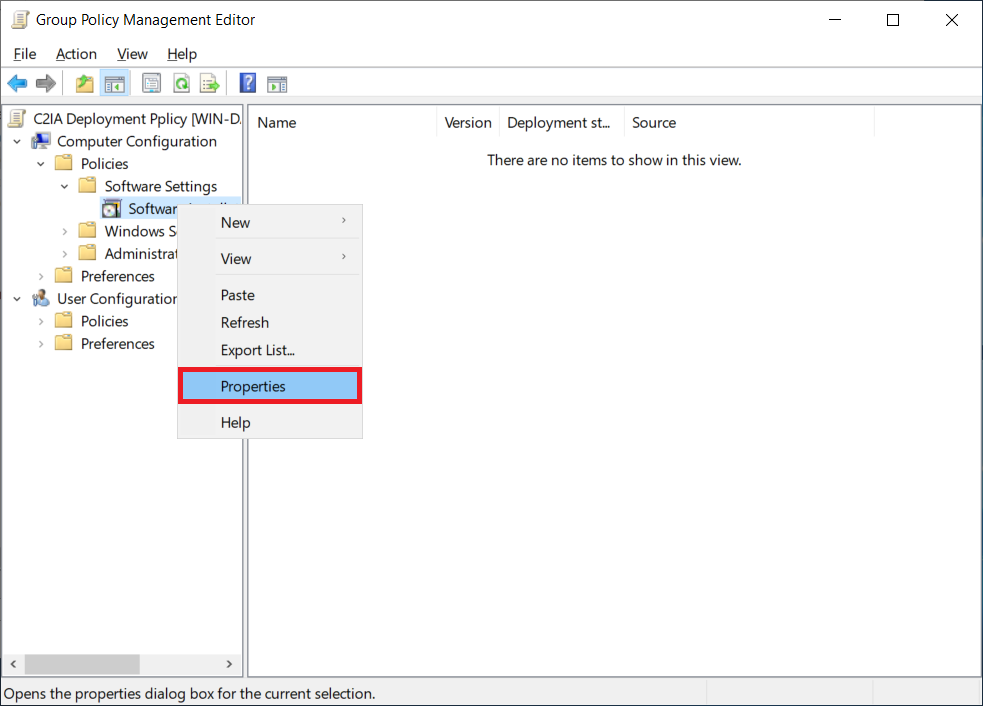Toggle the Show/Hide Console Tree icon
The image size is (983, 706).
(x=115, y=83)
